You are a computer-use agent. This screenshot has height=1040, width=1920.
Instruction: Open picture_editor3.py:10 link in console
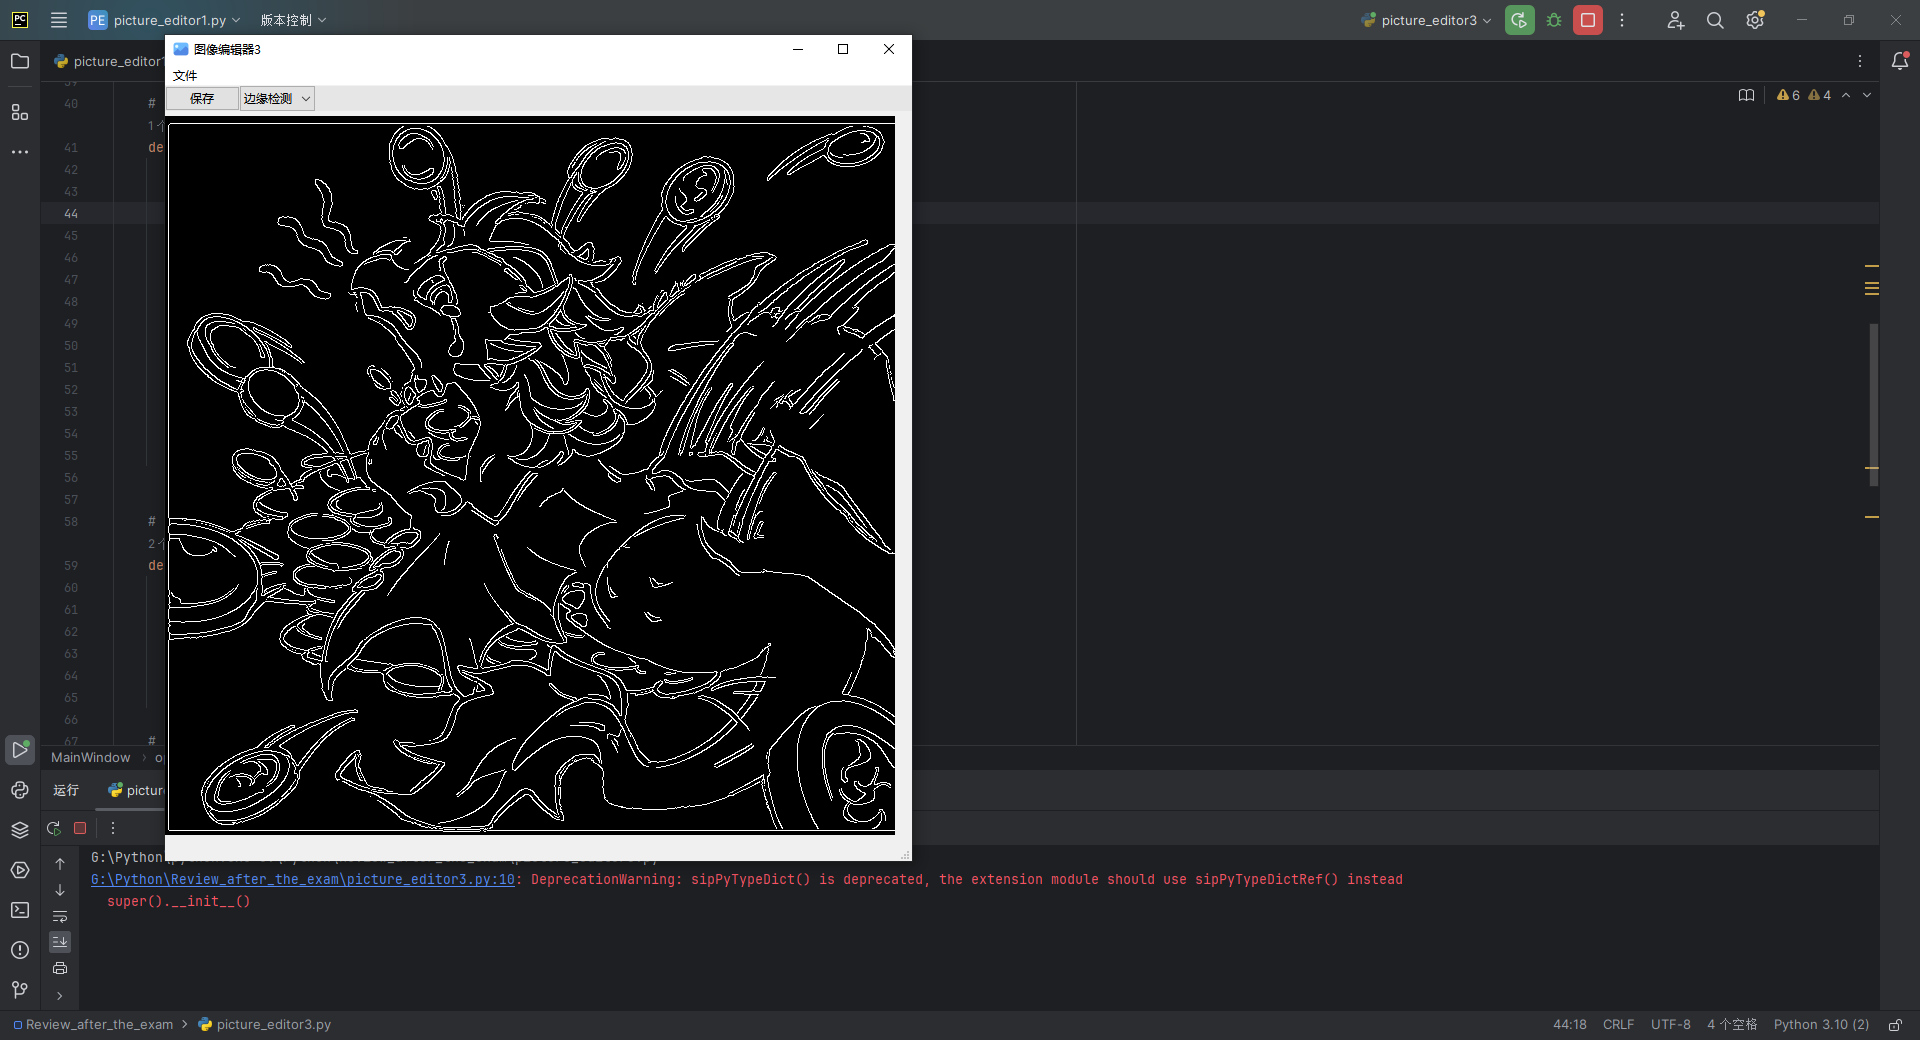(x=303, y=880)
